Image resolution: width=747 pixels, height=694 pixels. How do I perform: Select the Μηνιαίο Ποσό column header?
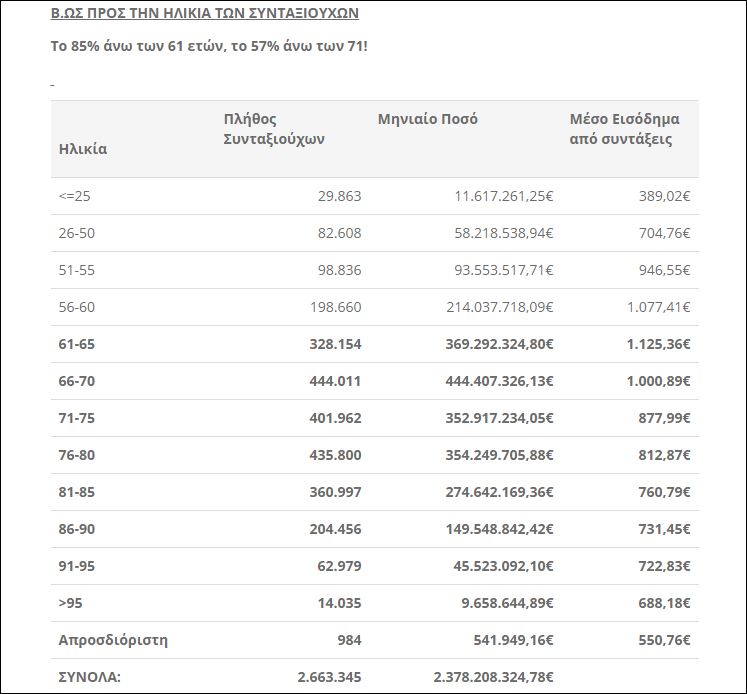[427, 119]
